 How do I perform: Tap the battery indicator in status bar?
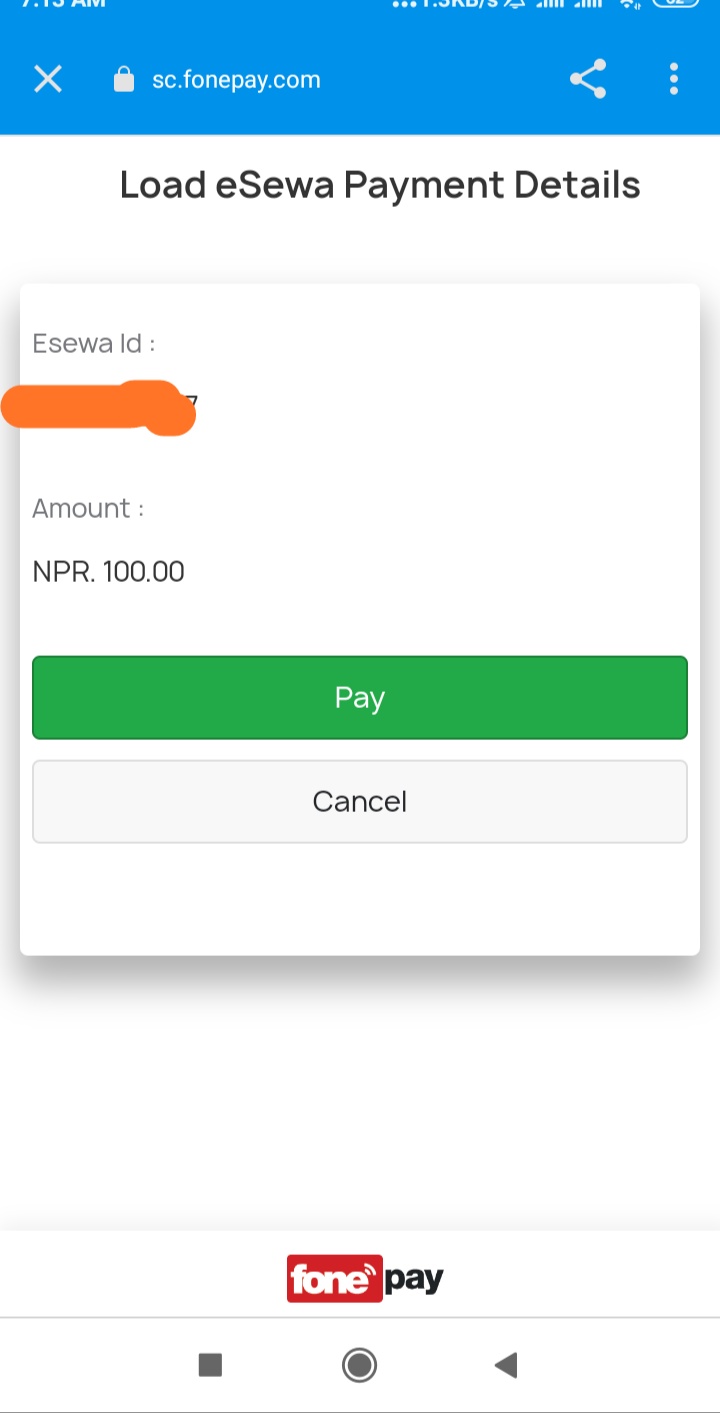tap(676, 3)
